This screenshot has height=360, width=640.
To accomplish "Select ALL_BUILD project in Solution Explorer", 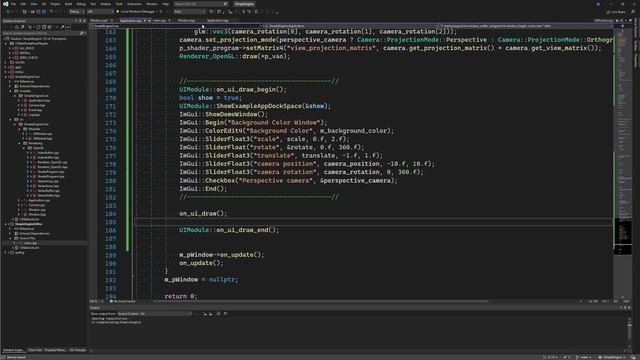I will (27, 48).
